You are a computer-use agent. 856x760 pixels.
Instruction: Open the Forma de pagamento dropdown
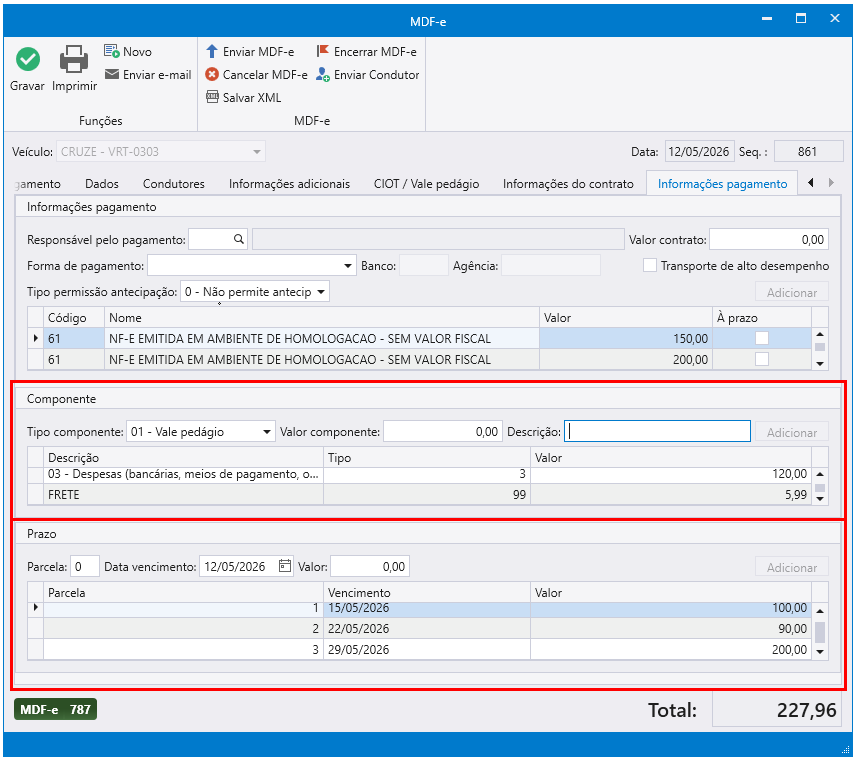[347, 266]
